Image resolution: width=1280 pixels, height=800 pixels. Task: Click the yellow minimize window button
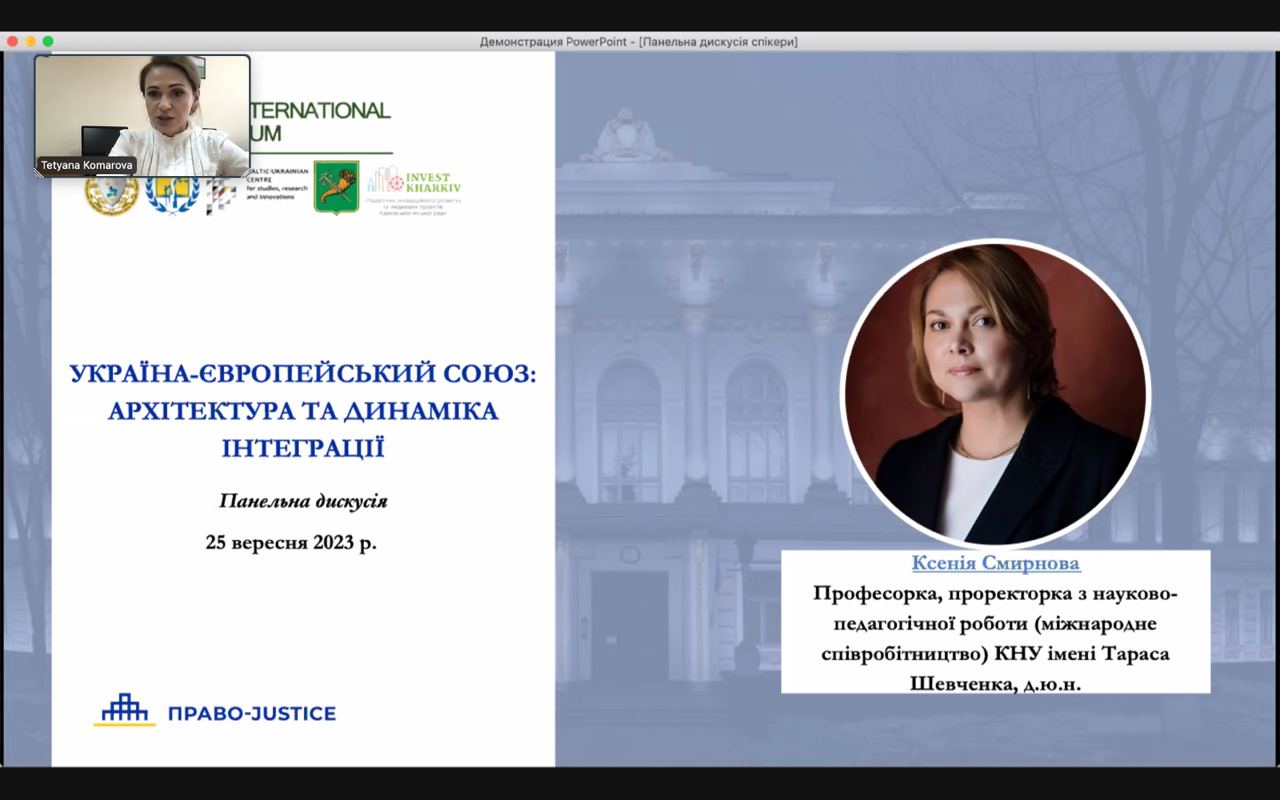[30, 41]
